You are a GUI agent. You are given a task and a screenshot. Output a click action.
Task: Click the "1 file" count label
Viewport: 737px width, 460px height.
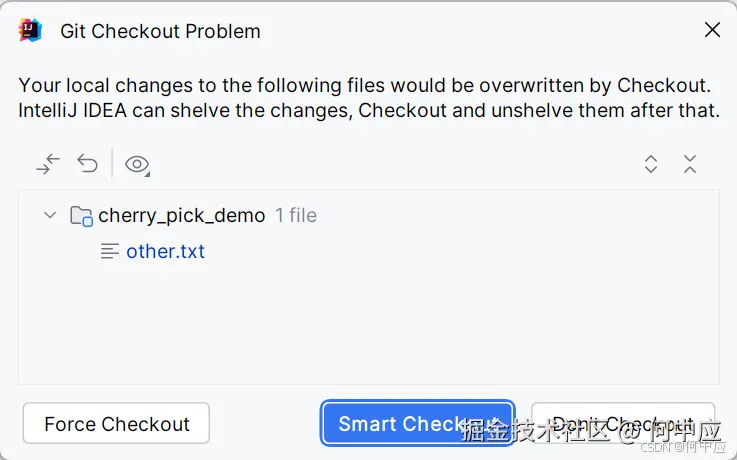coord(296,216)
